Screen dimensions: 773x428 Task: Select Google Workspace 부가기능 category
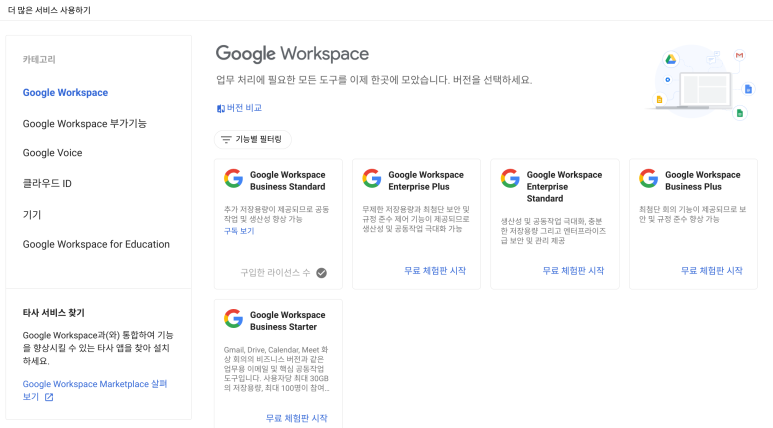tap(84, 123)
